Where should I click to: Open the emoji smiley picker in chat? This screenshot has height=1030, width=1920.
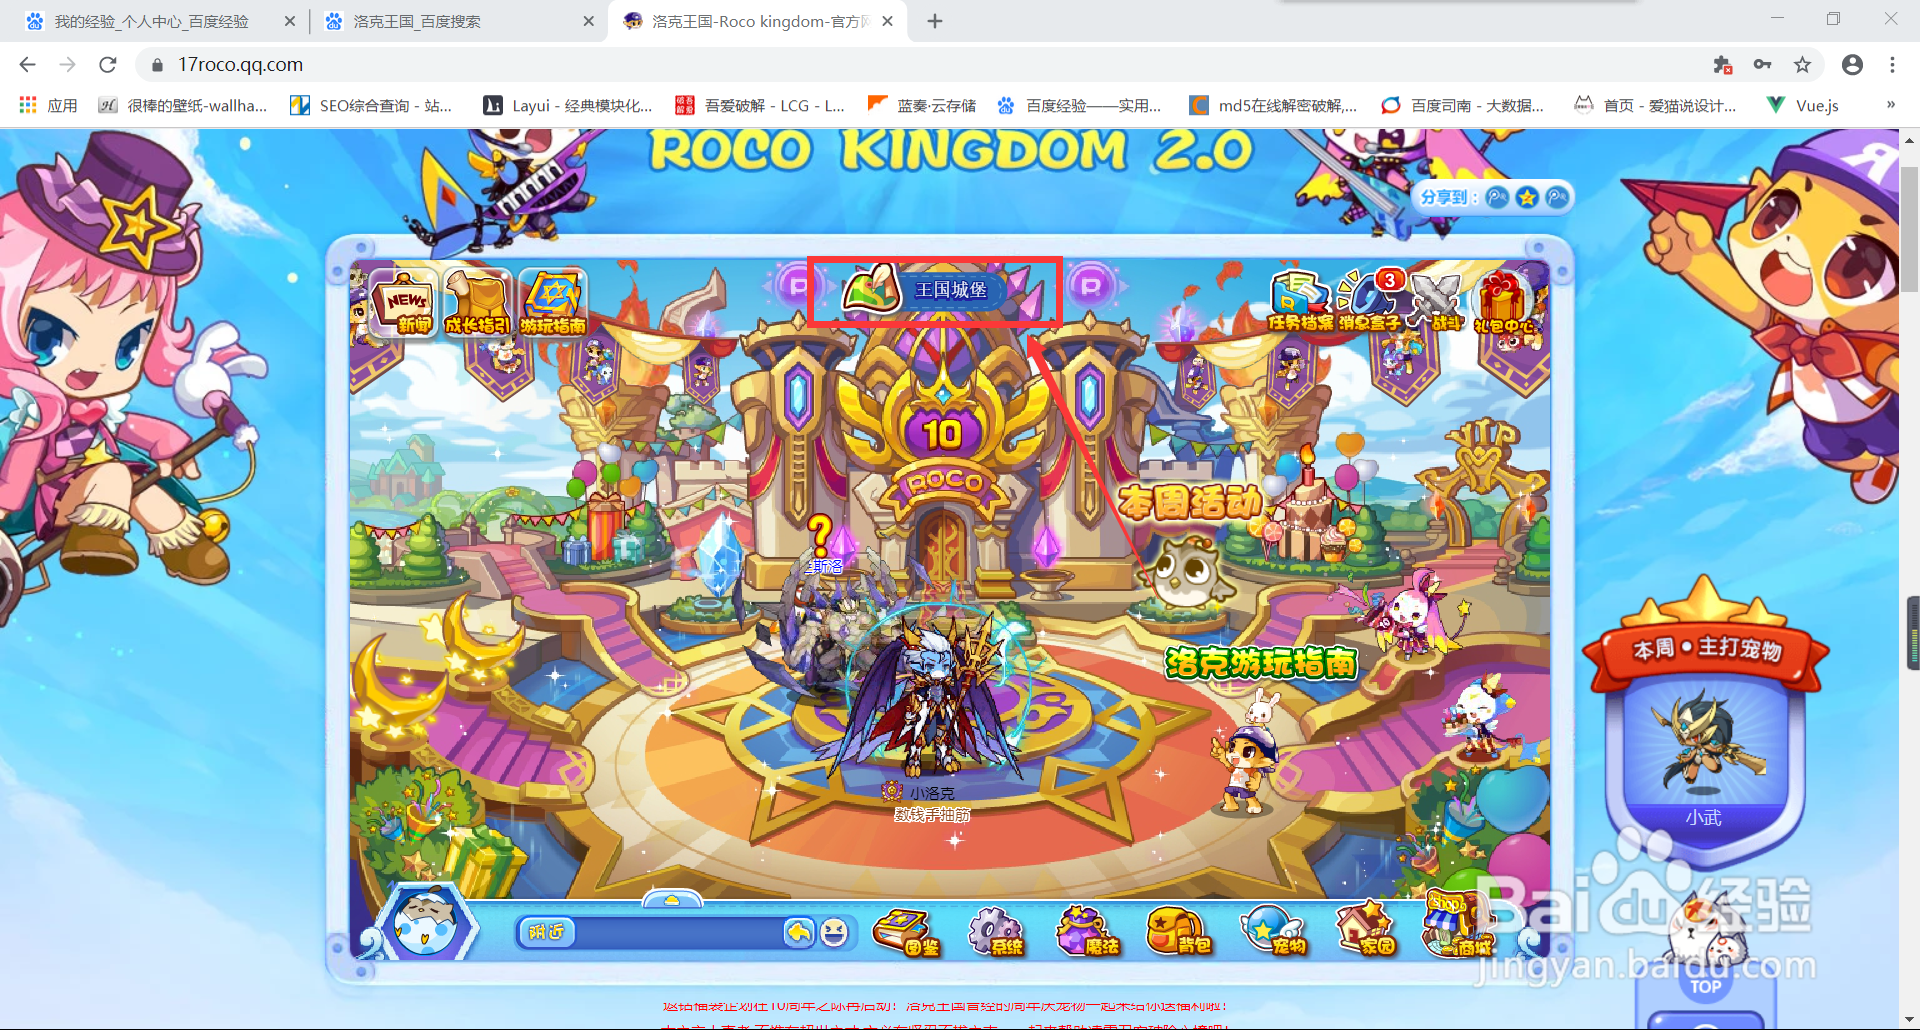coord(834,932)
